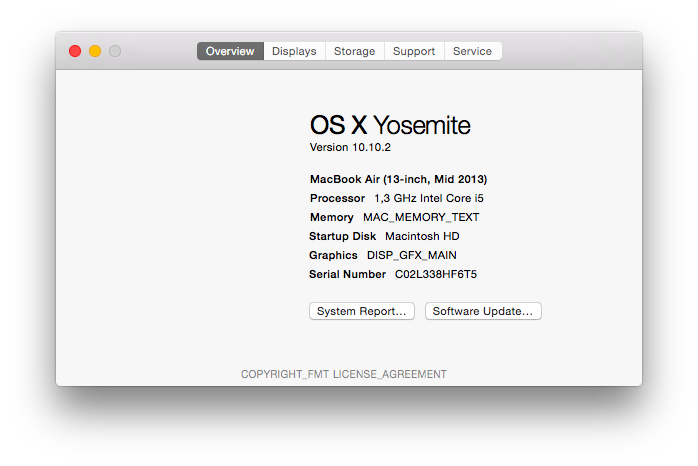698x466 pixels.
Task: Open the Service tab
Action: [473, 51]
